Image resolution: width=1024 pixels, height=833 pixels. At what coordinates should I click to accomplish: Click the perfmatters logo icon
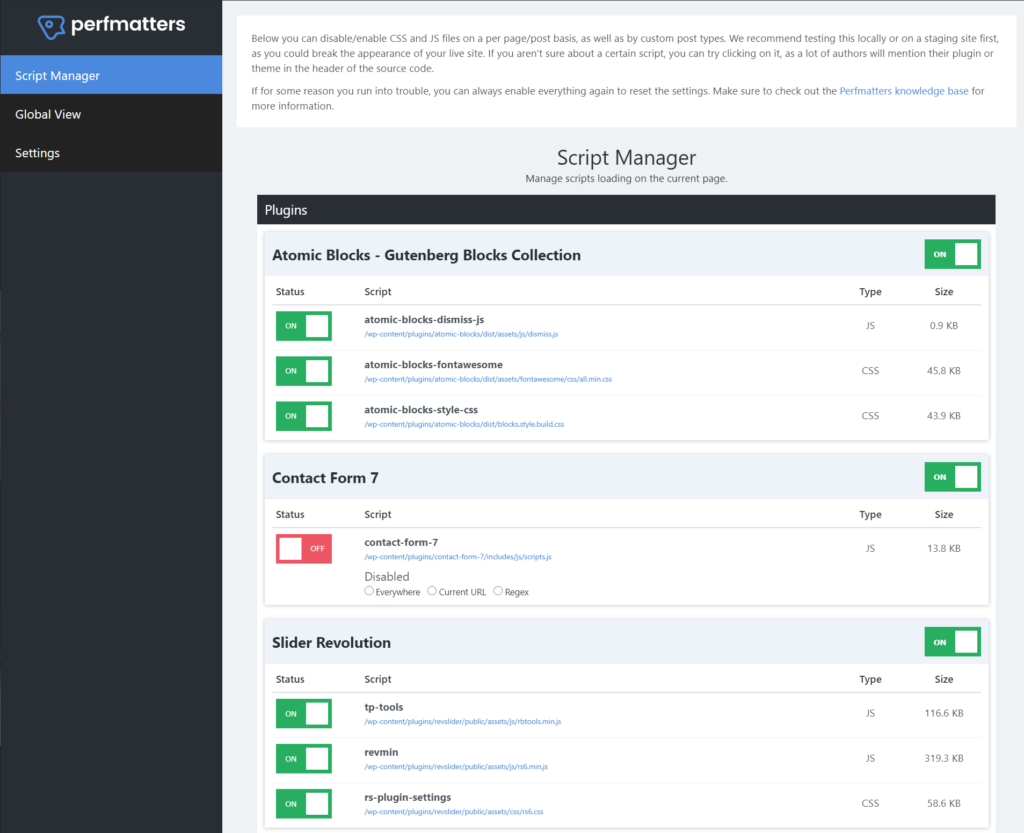click(x=50, y=24)
